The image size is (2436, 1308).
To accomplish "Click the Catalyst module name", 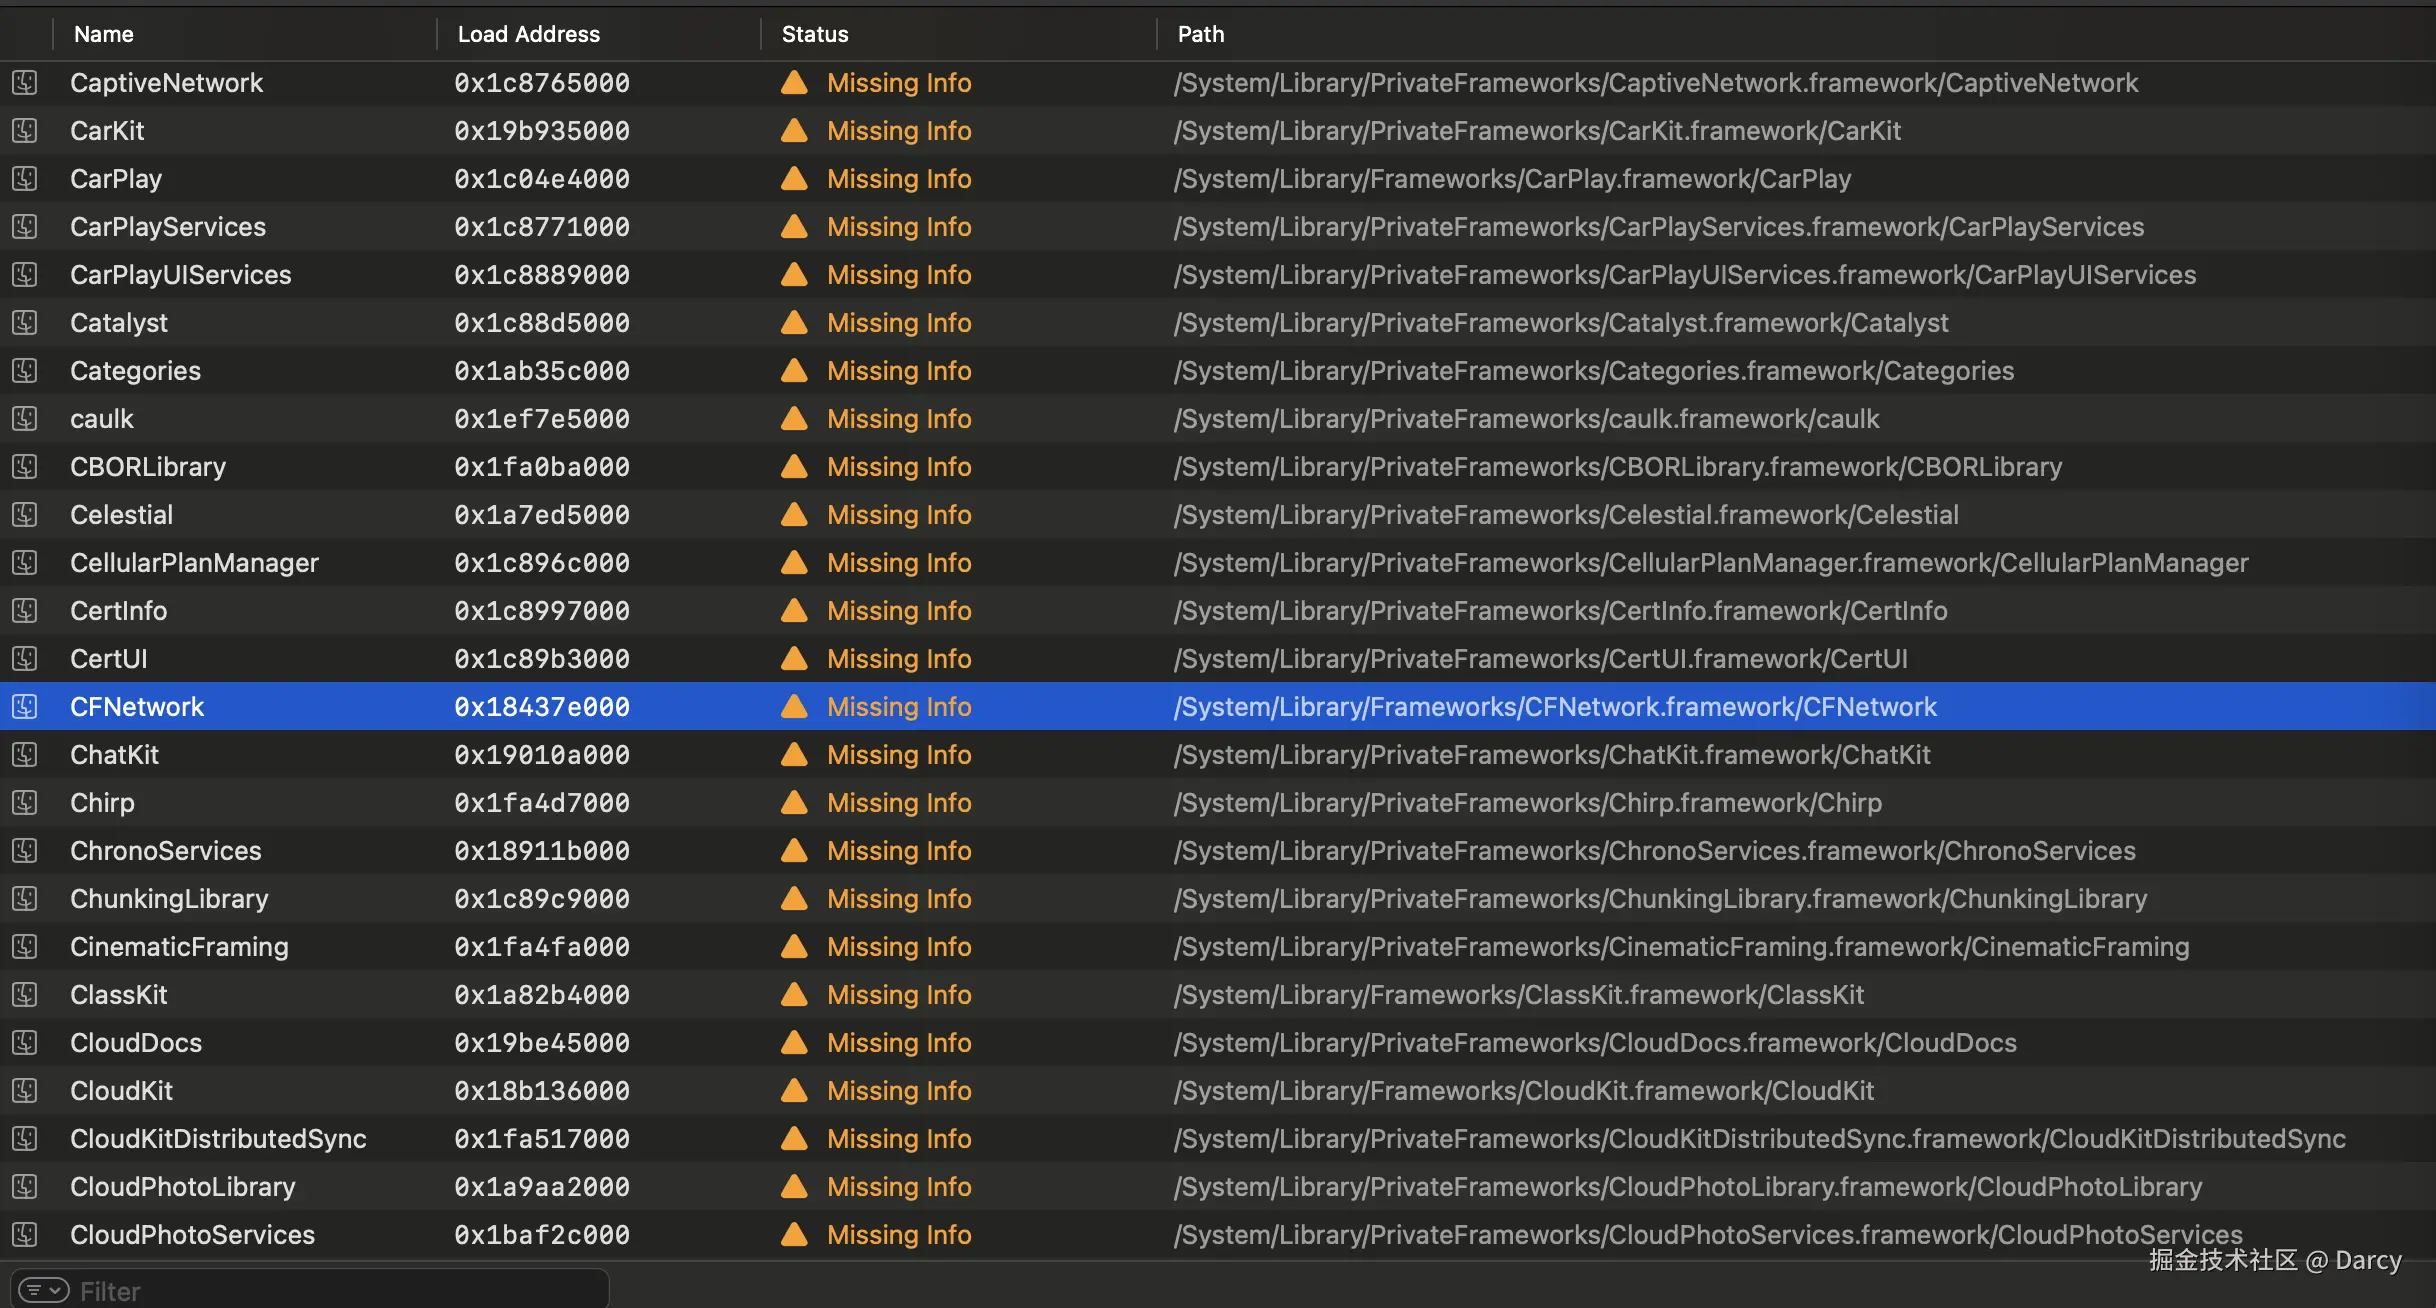I will 119,322.
